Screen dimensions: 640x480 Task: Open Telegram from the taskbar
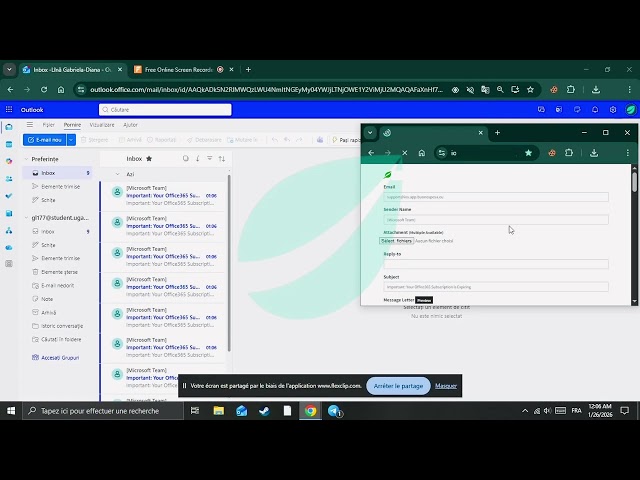(x=334, y=411)
